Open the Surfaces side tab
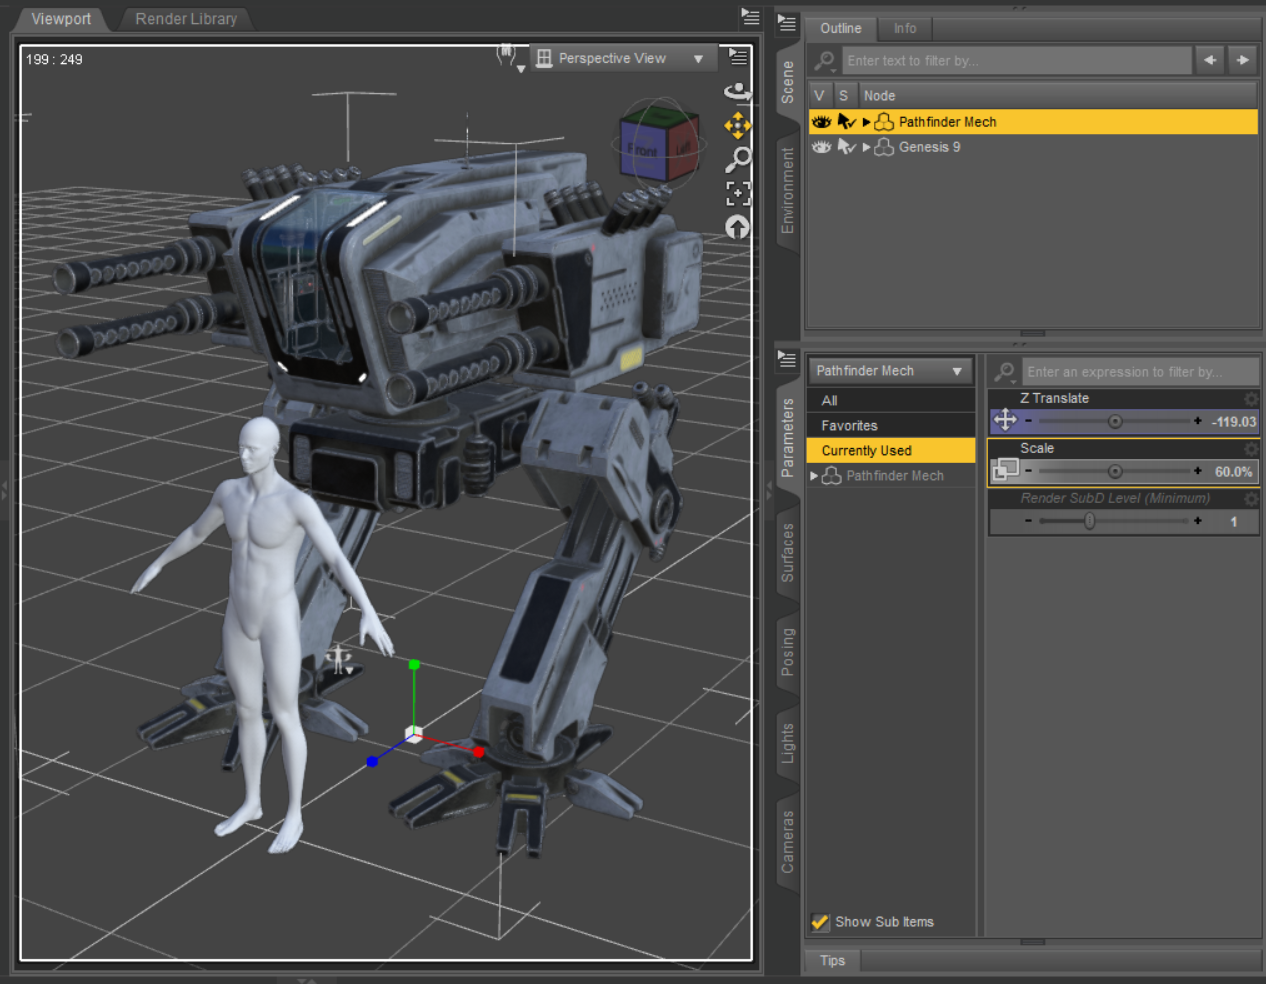Image resolution: width=1266 pixels, height=984 pixels. 788,552
